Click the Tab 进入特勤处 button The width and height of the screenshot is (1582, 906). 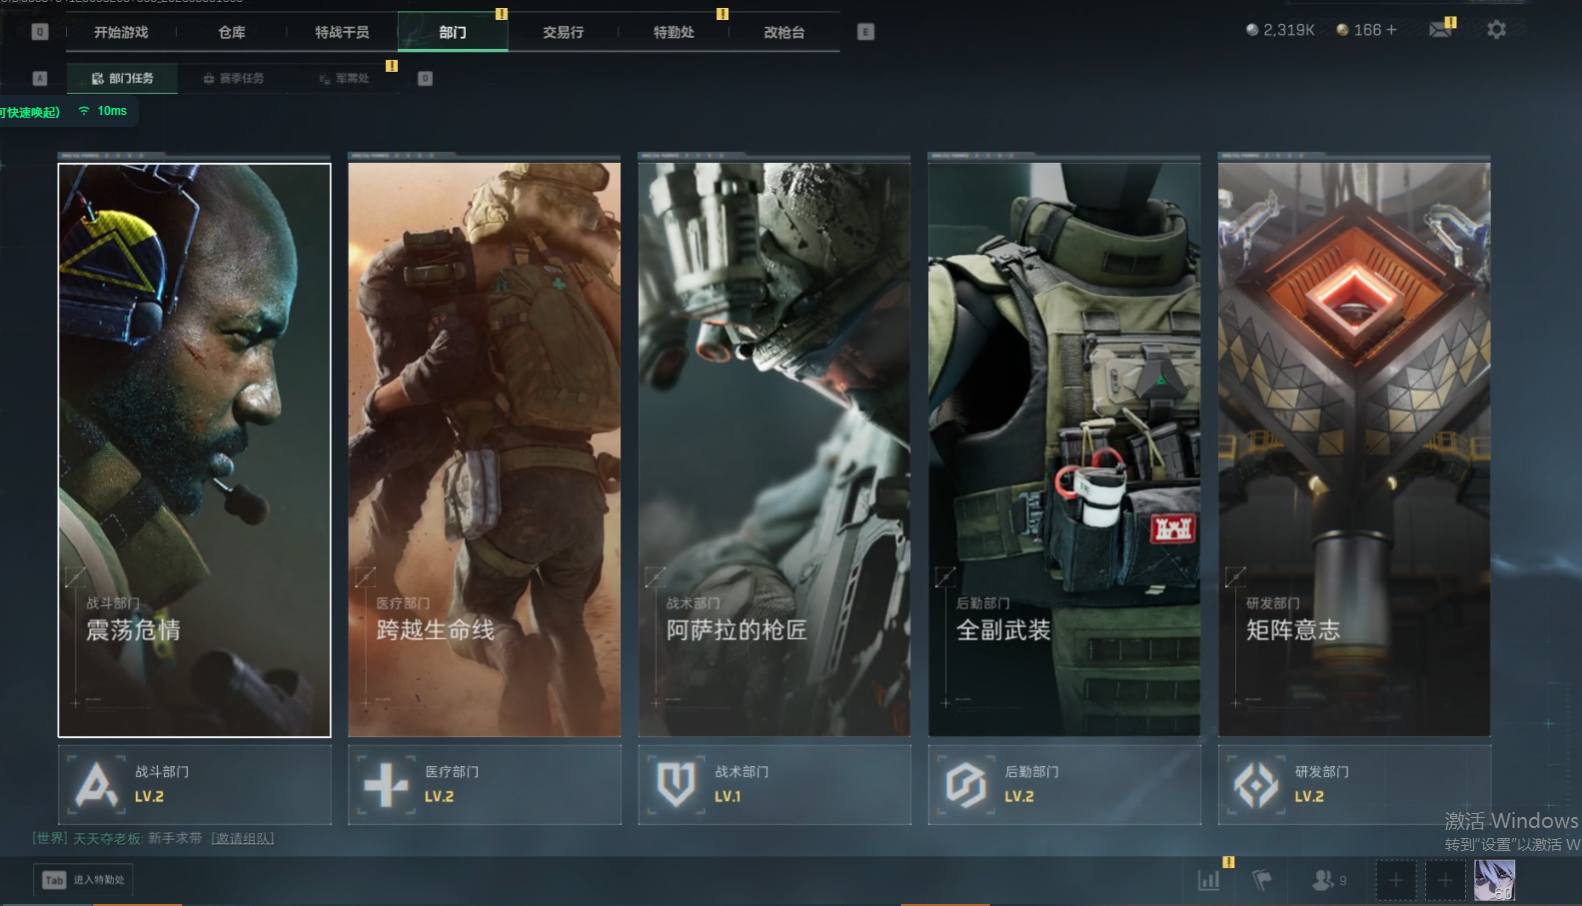pos(84,880)
